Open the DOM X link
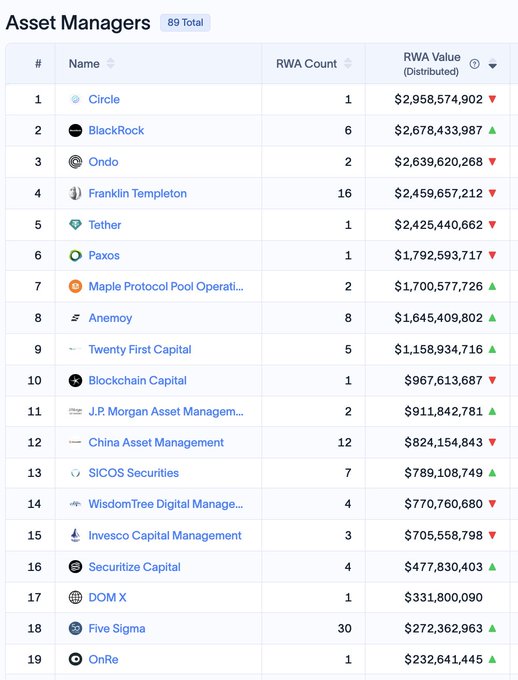 click(107, 598)
